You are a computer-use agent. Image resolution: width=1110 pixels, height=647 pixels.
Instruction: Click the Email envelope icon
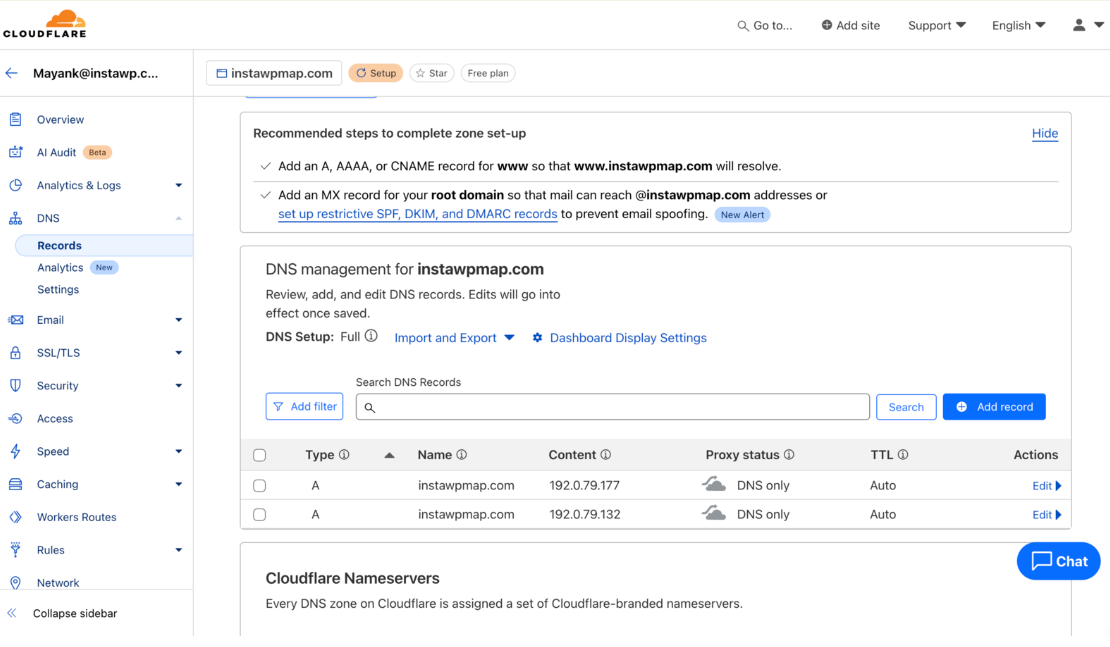coord(16,320)
